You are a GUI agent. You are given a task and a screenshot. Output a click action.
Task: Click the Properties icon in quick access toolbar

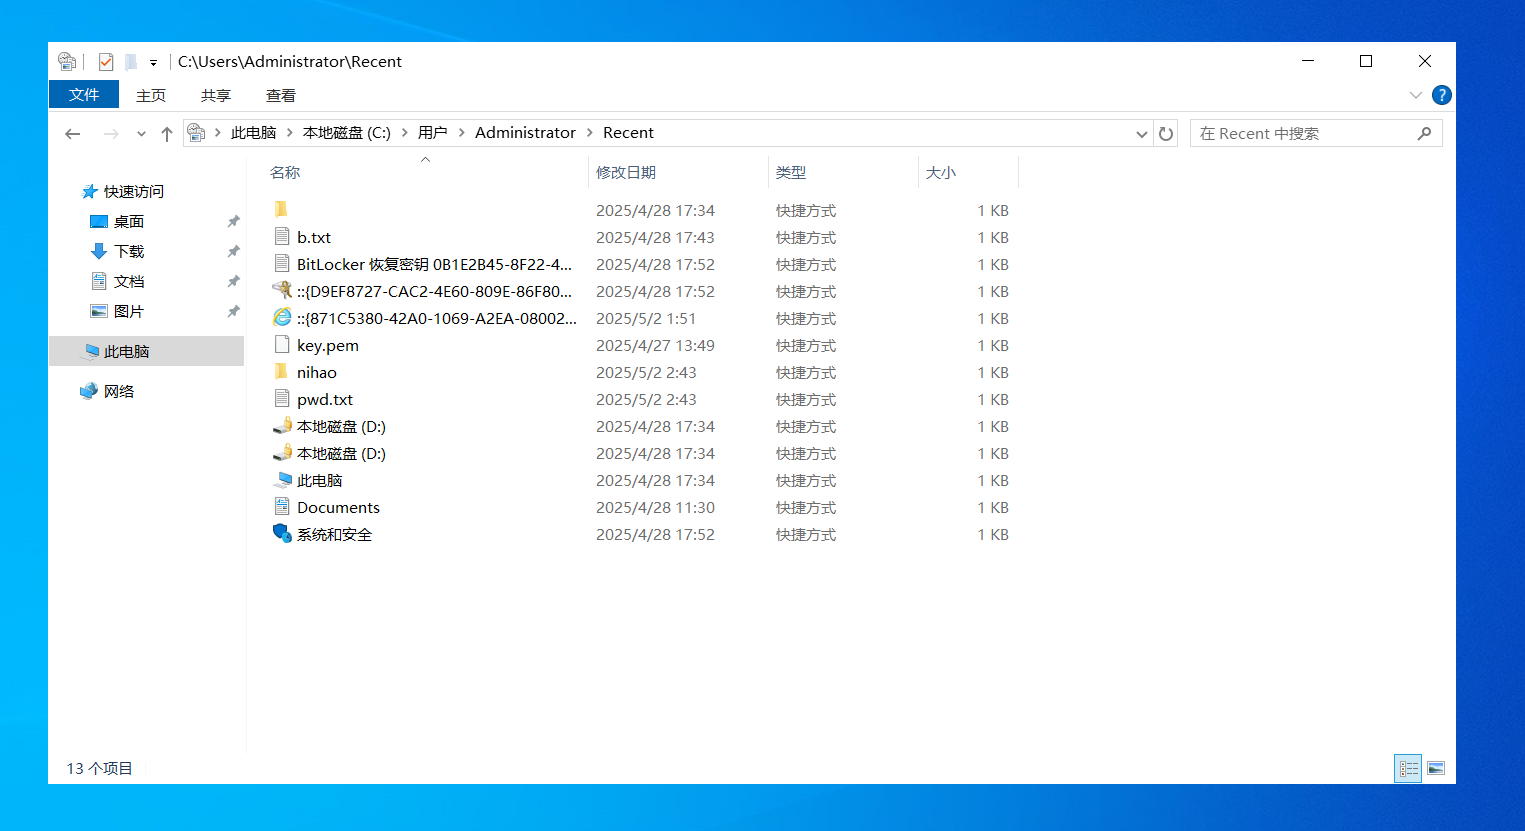(x=106, y=62)
